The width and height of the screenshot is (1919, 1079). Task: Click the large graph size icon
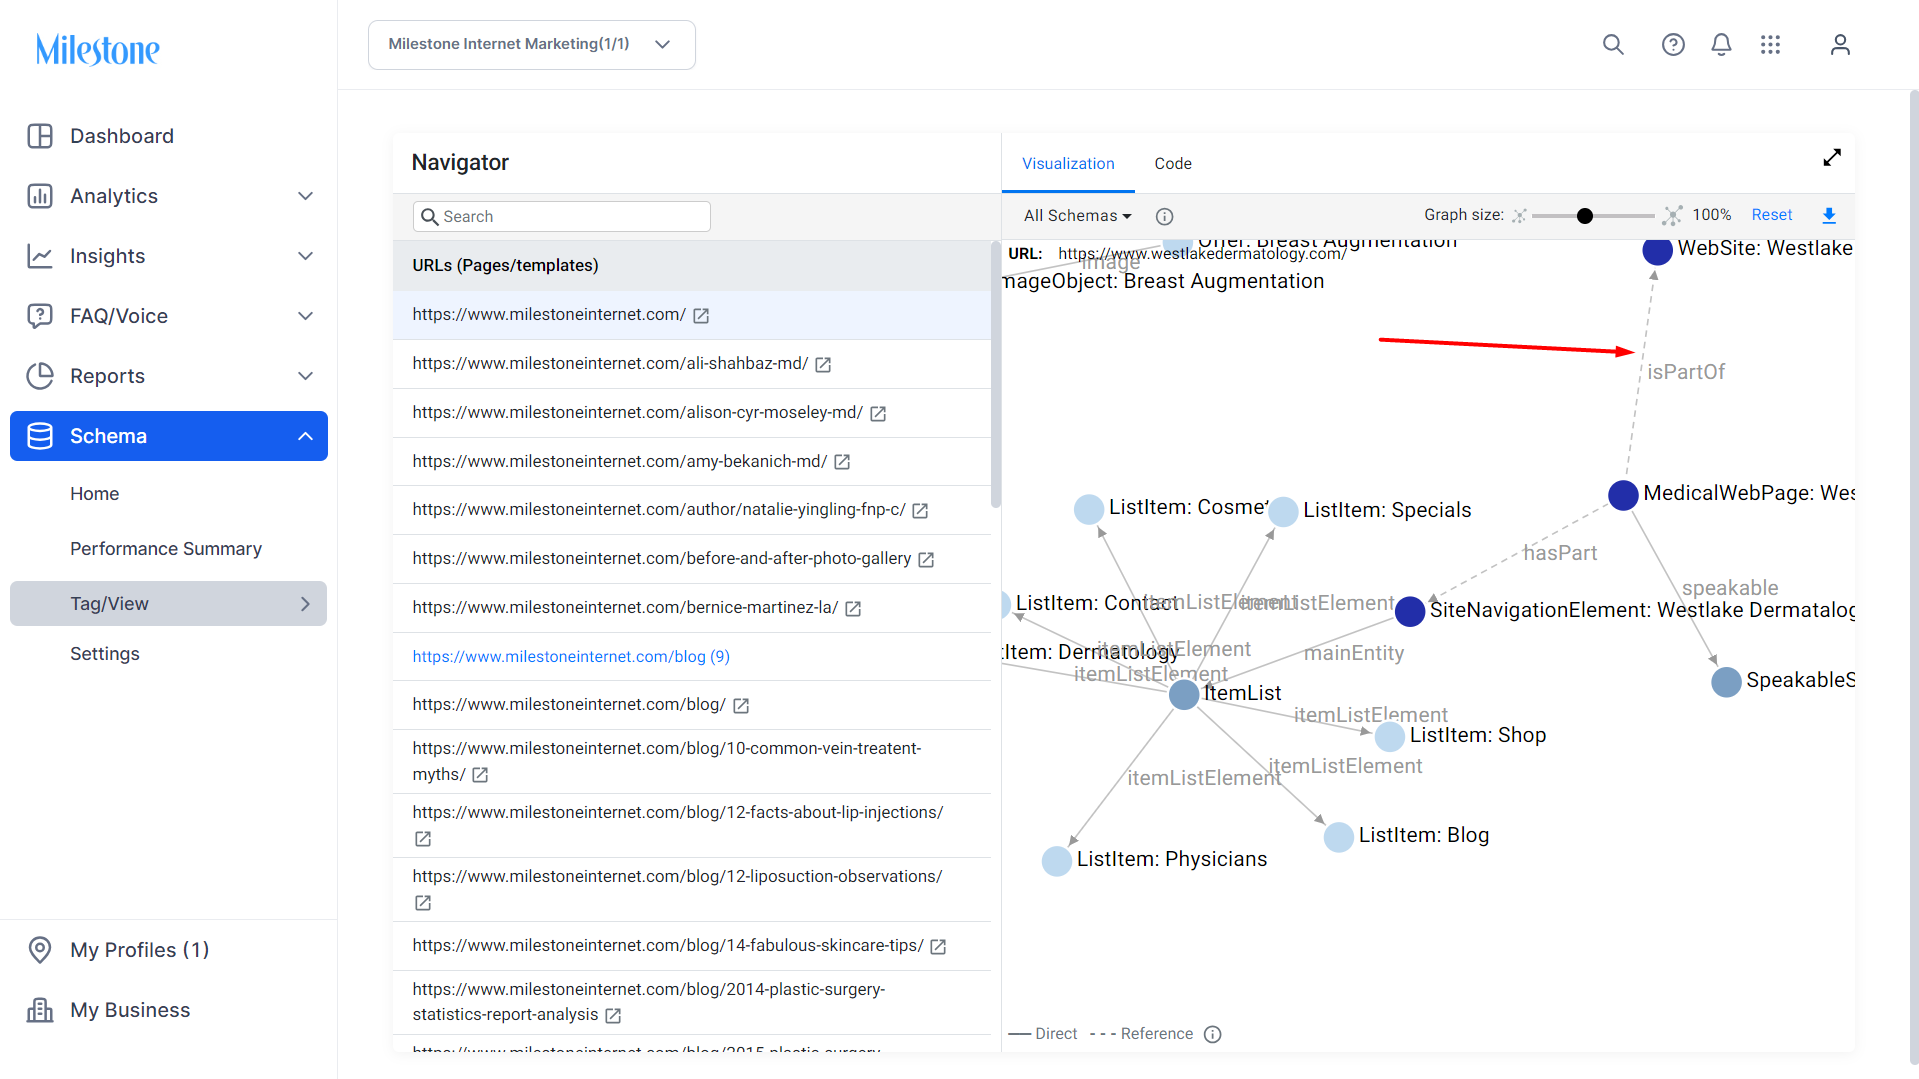pos(1673,216)
